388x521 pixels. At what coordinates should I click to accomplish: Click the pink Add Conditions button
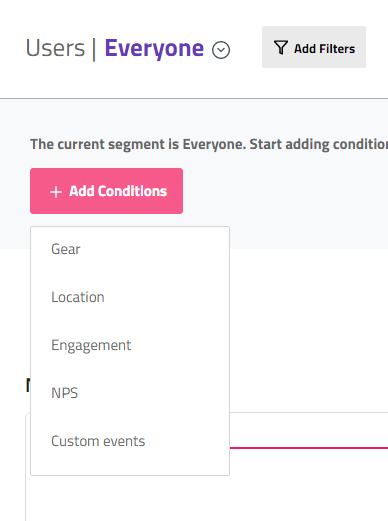106,191
